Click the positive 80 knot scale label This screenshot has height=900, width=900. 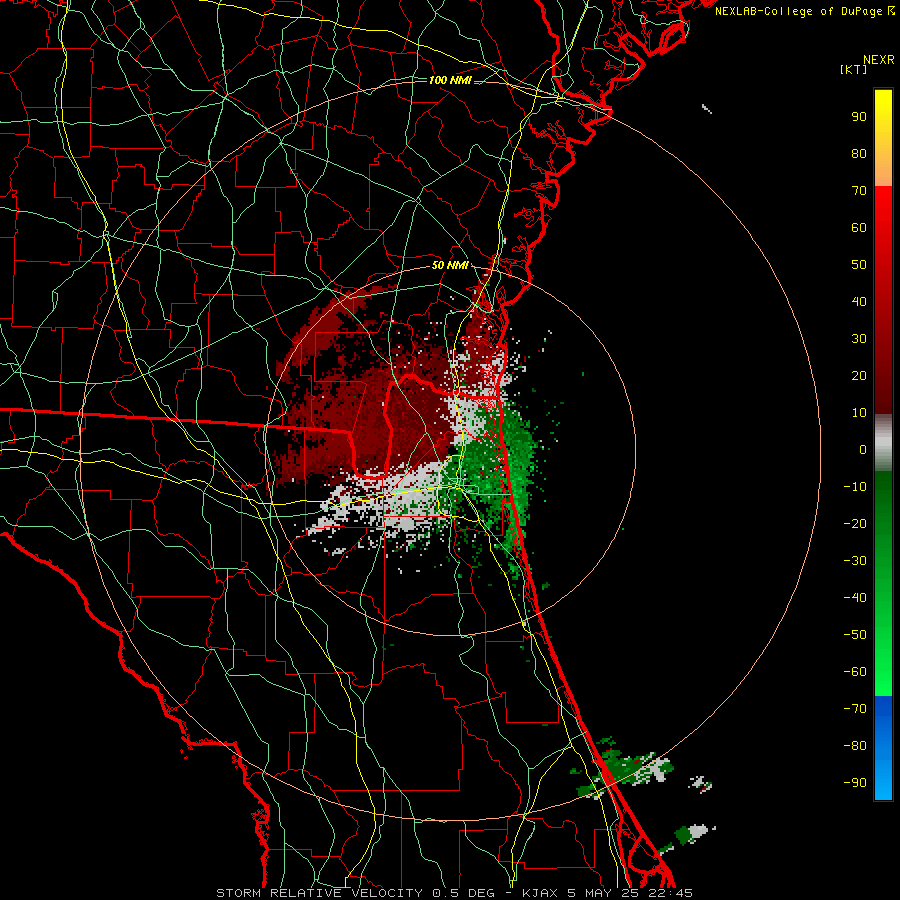(x=859, y=153)
